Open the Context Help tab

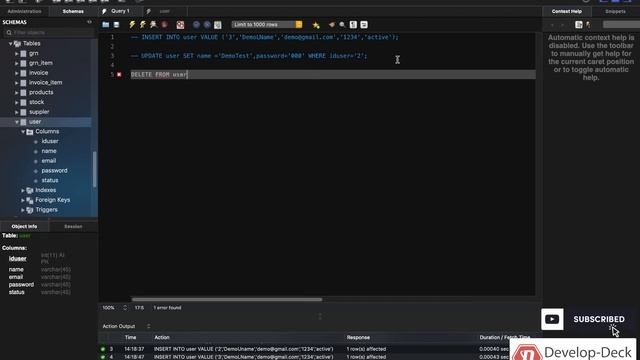(x=567, y=11)
